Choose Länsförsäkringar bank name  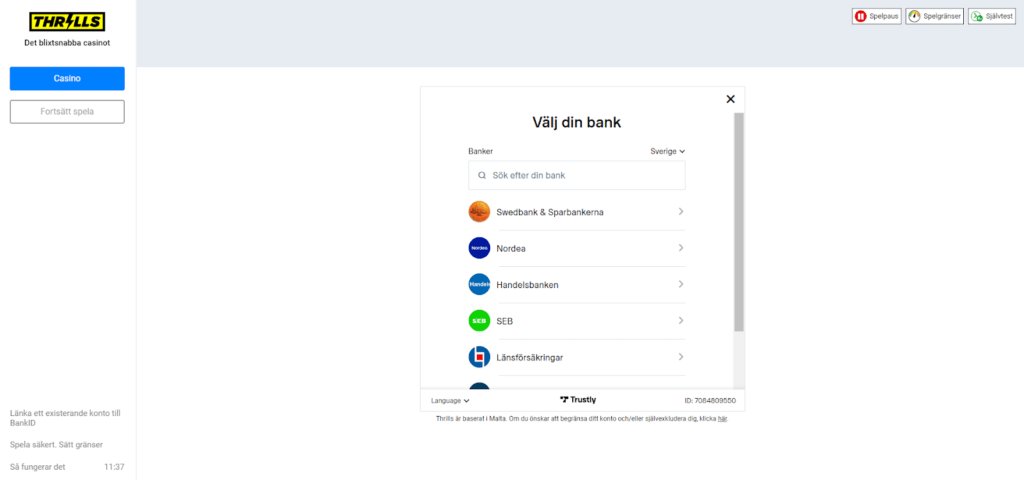[x=530, y=357]
